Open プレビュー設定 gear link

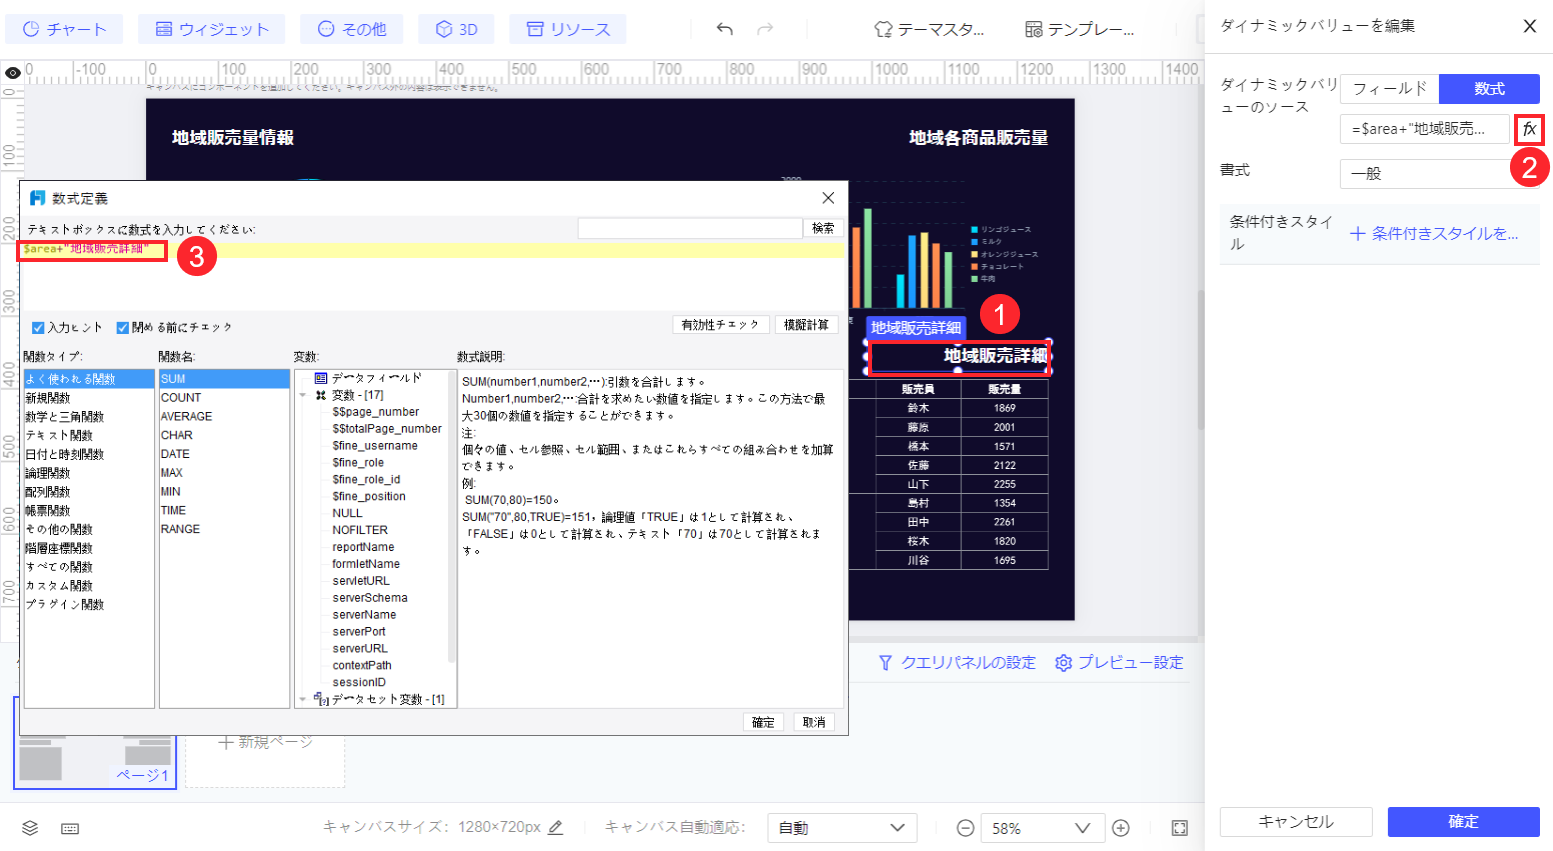[x=1119, y=662]
